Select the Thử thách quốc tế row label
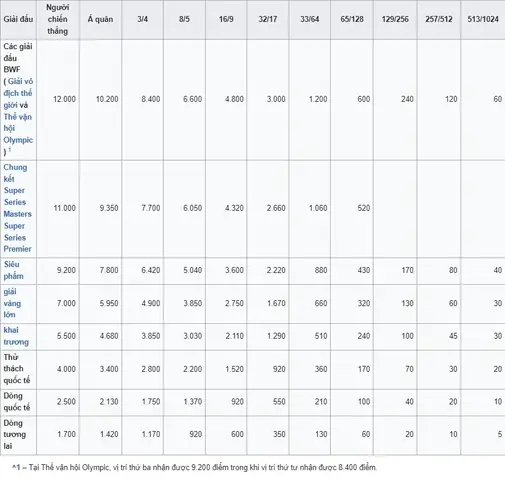 tap(17, 369)
